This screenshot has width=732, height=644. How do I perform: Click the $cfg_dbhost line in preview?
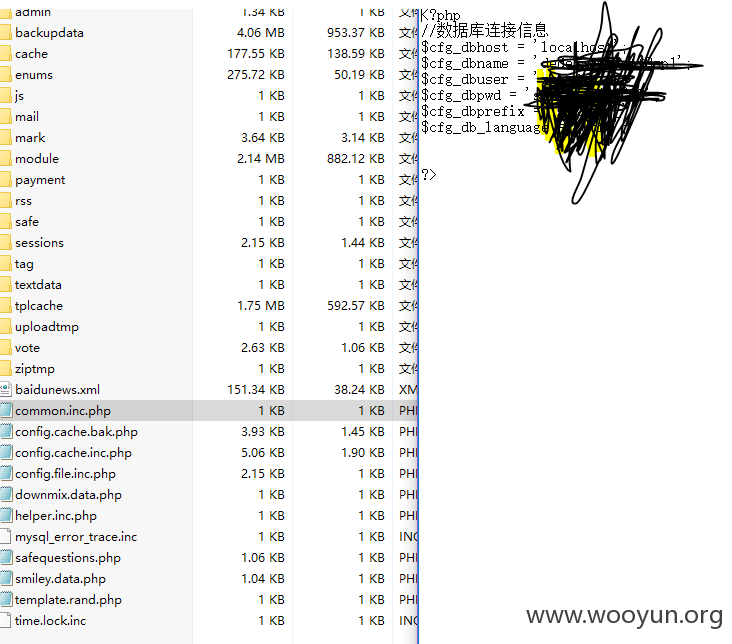click(x=523, y=48)
